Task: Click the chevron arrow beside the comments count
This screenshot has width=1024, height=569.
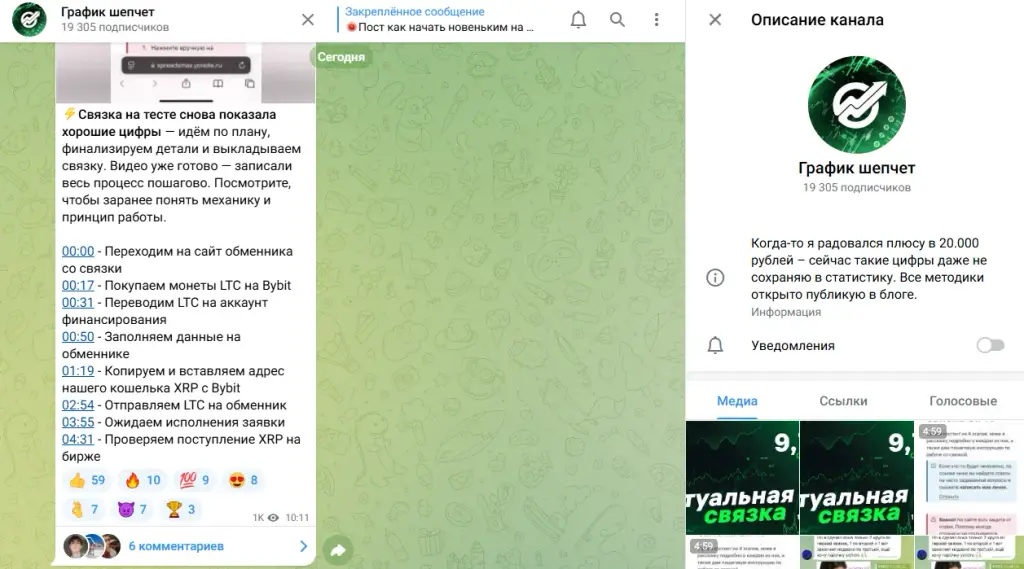Action: tap(304, 546)
